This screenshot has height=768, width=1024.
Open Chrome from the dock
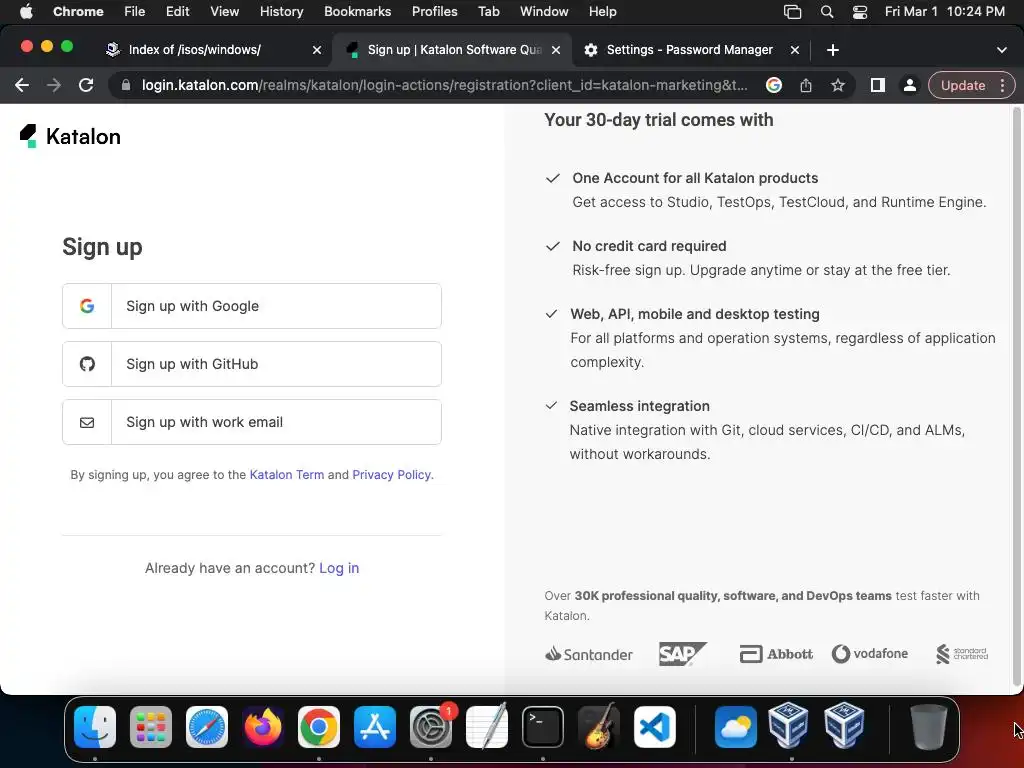pyautogui.click(x=319, y=727)
